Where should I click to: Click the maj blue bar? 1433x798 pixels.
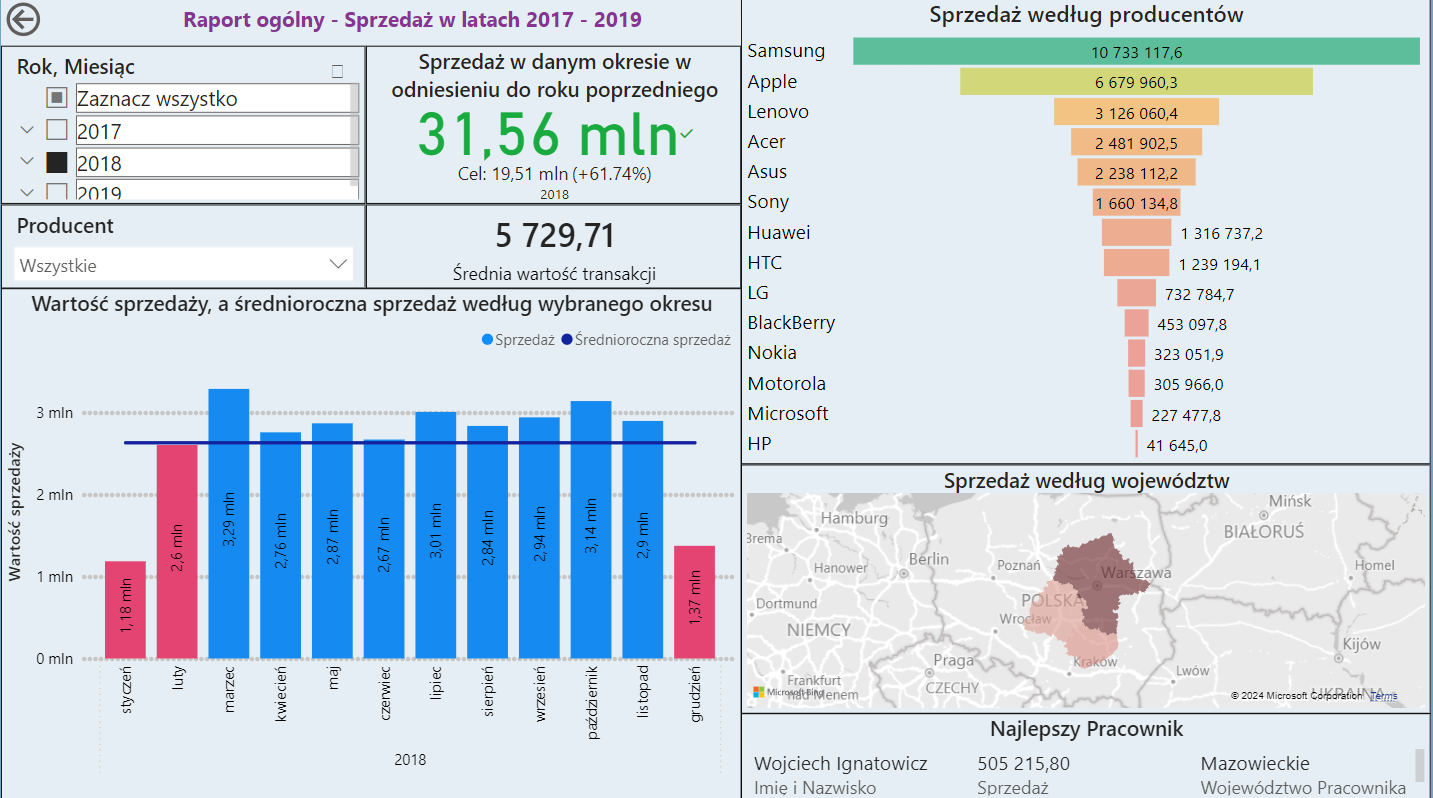332,541
